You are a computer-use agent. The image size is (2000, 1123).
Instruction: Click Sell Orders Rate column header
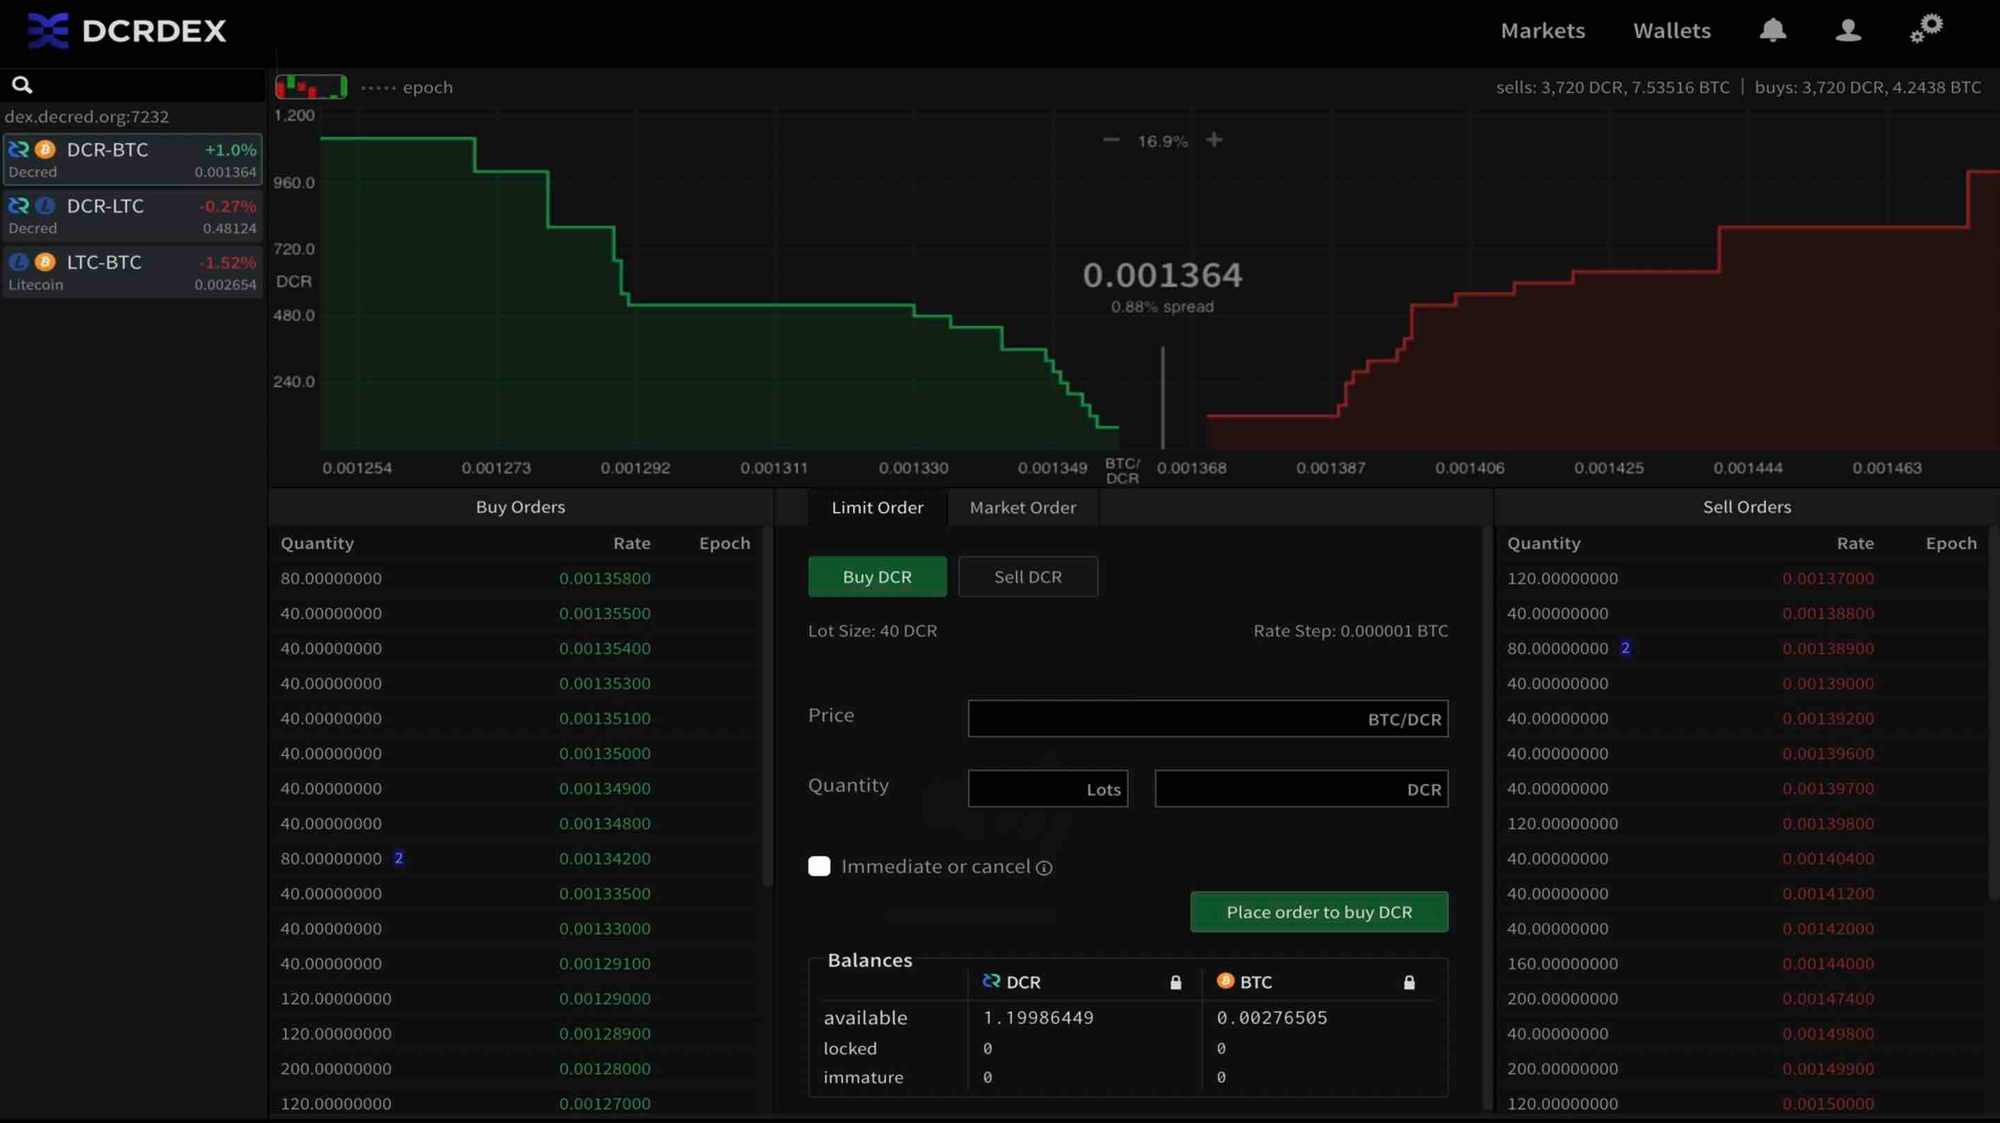(1855, 543)
